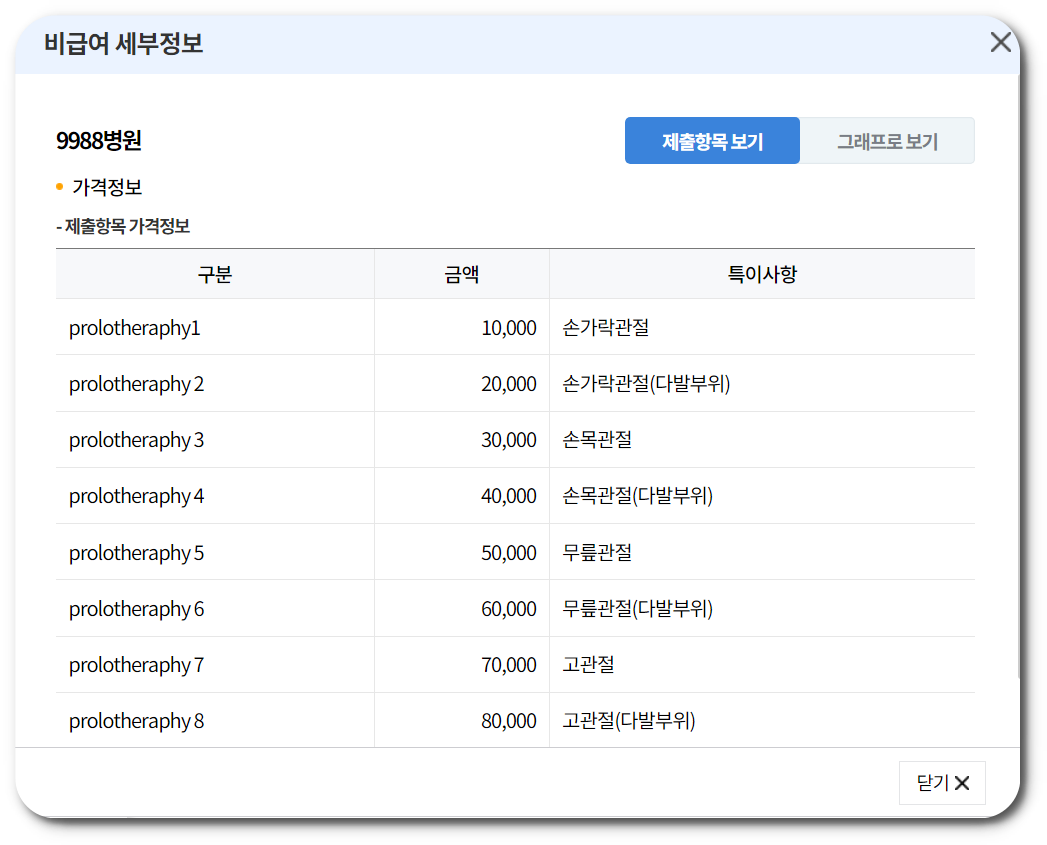The width and height of the screenshot is (1047, 845).
Task: Click the 80,000 price for prolotheraphy 8
Action: point(502,720)
